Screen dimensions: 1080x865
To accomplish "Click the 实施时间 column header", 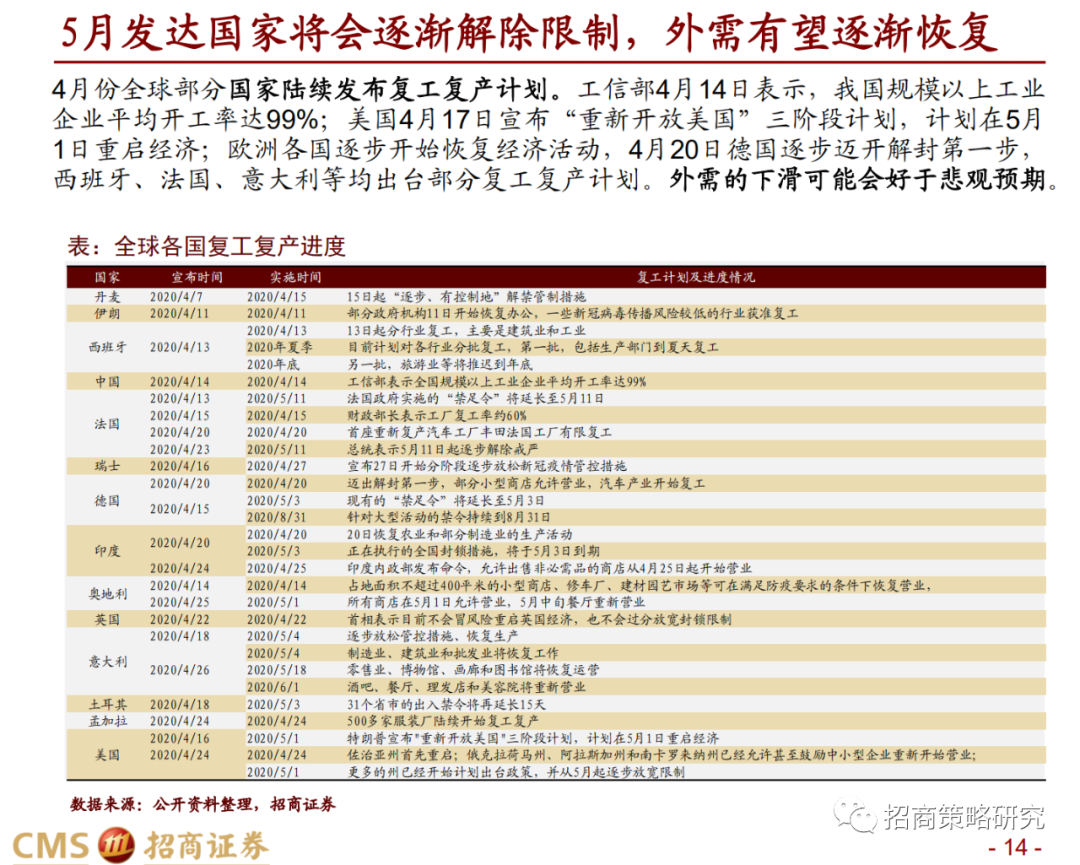I will point(295,277).
